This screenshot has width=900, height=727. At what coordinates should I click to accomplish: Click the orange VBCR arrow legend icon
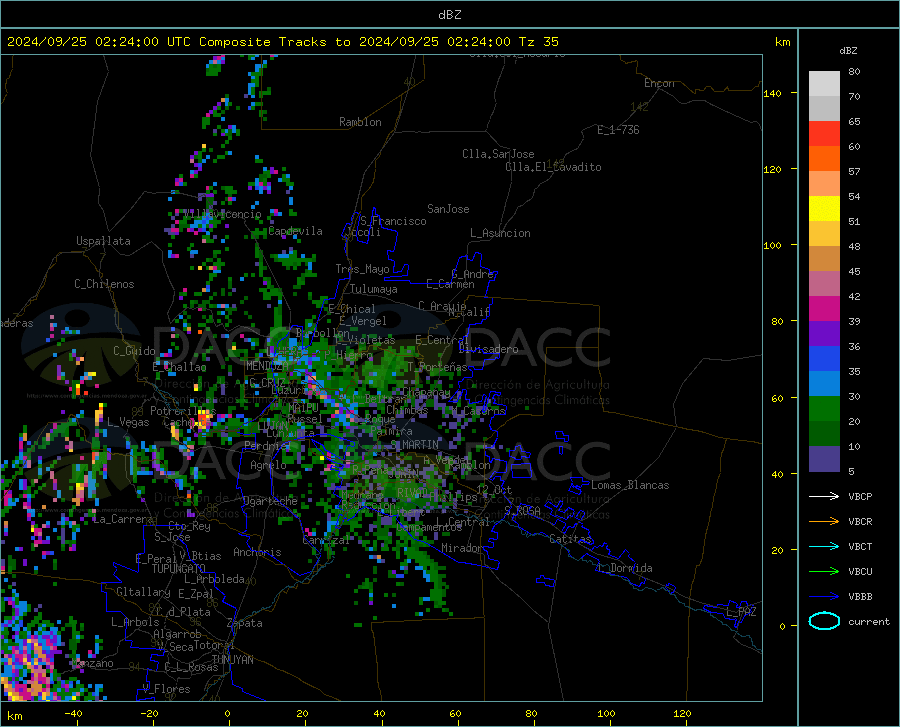[x=824, y=522]
